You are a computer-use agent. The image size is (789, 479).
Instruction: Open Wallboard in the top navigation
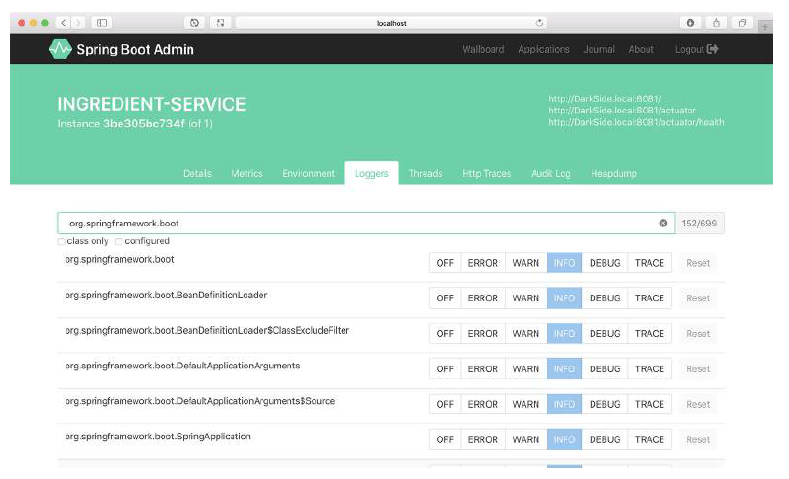coord(483,49)
